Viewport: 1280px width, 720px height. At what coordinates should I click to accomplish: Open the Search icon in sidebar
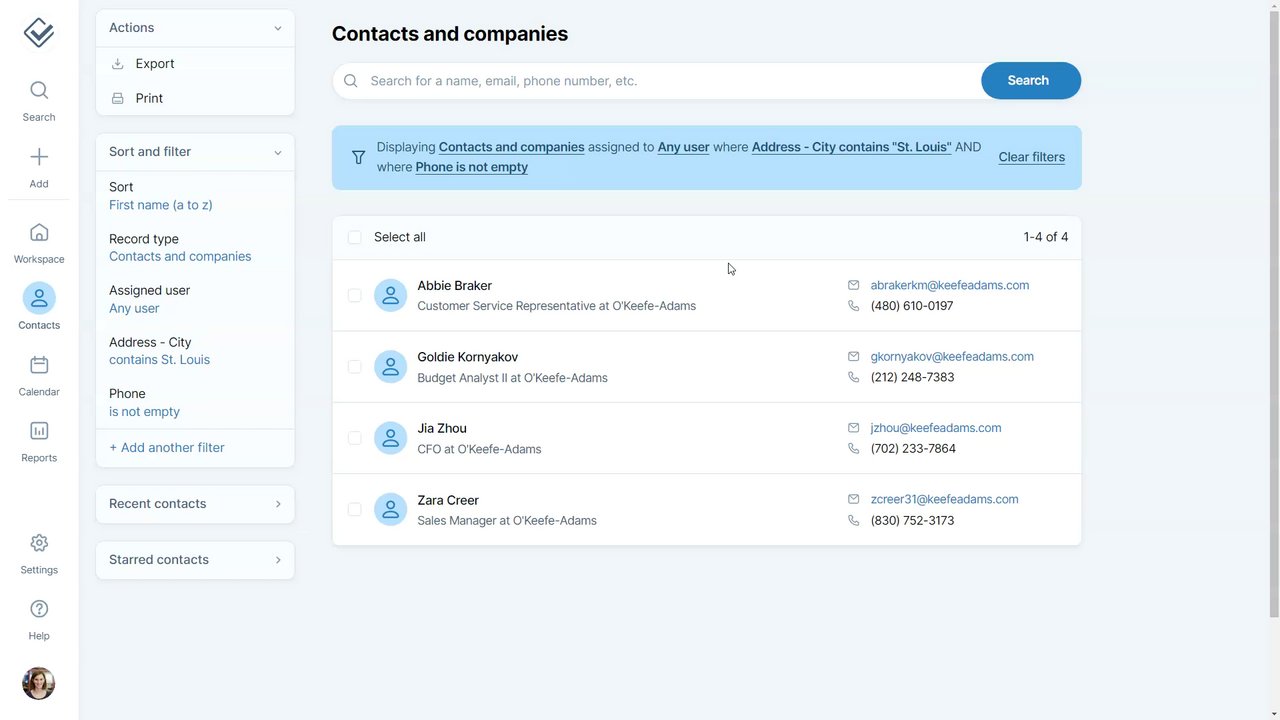click(x=39, y=91)
